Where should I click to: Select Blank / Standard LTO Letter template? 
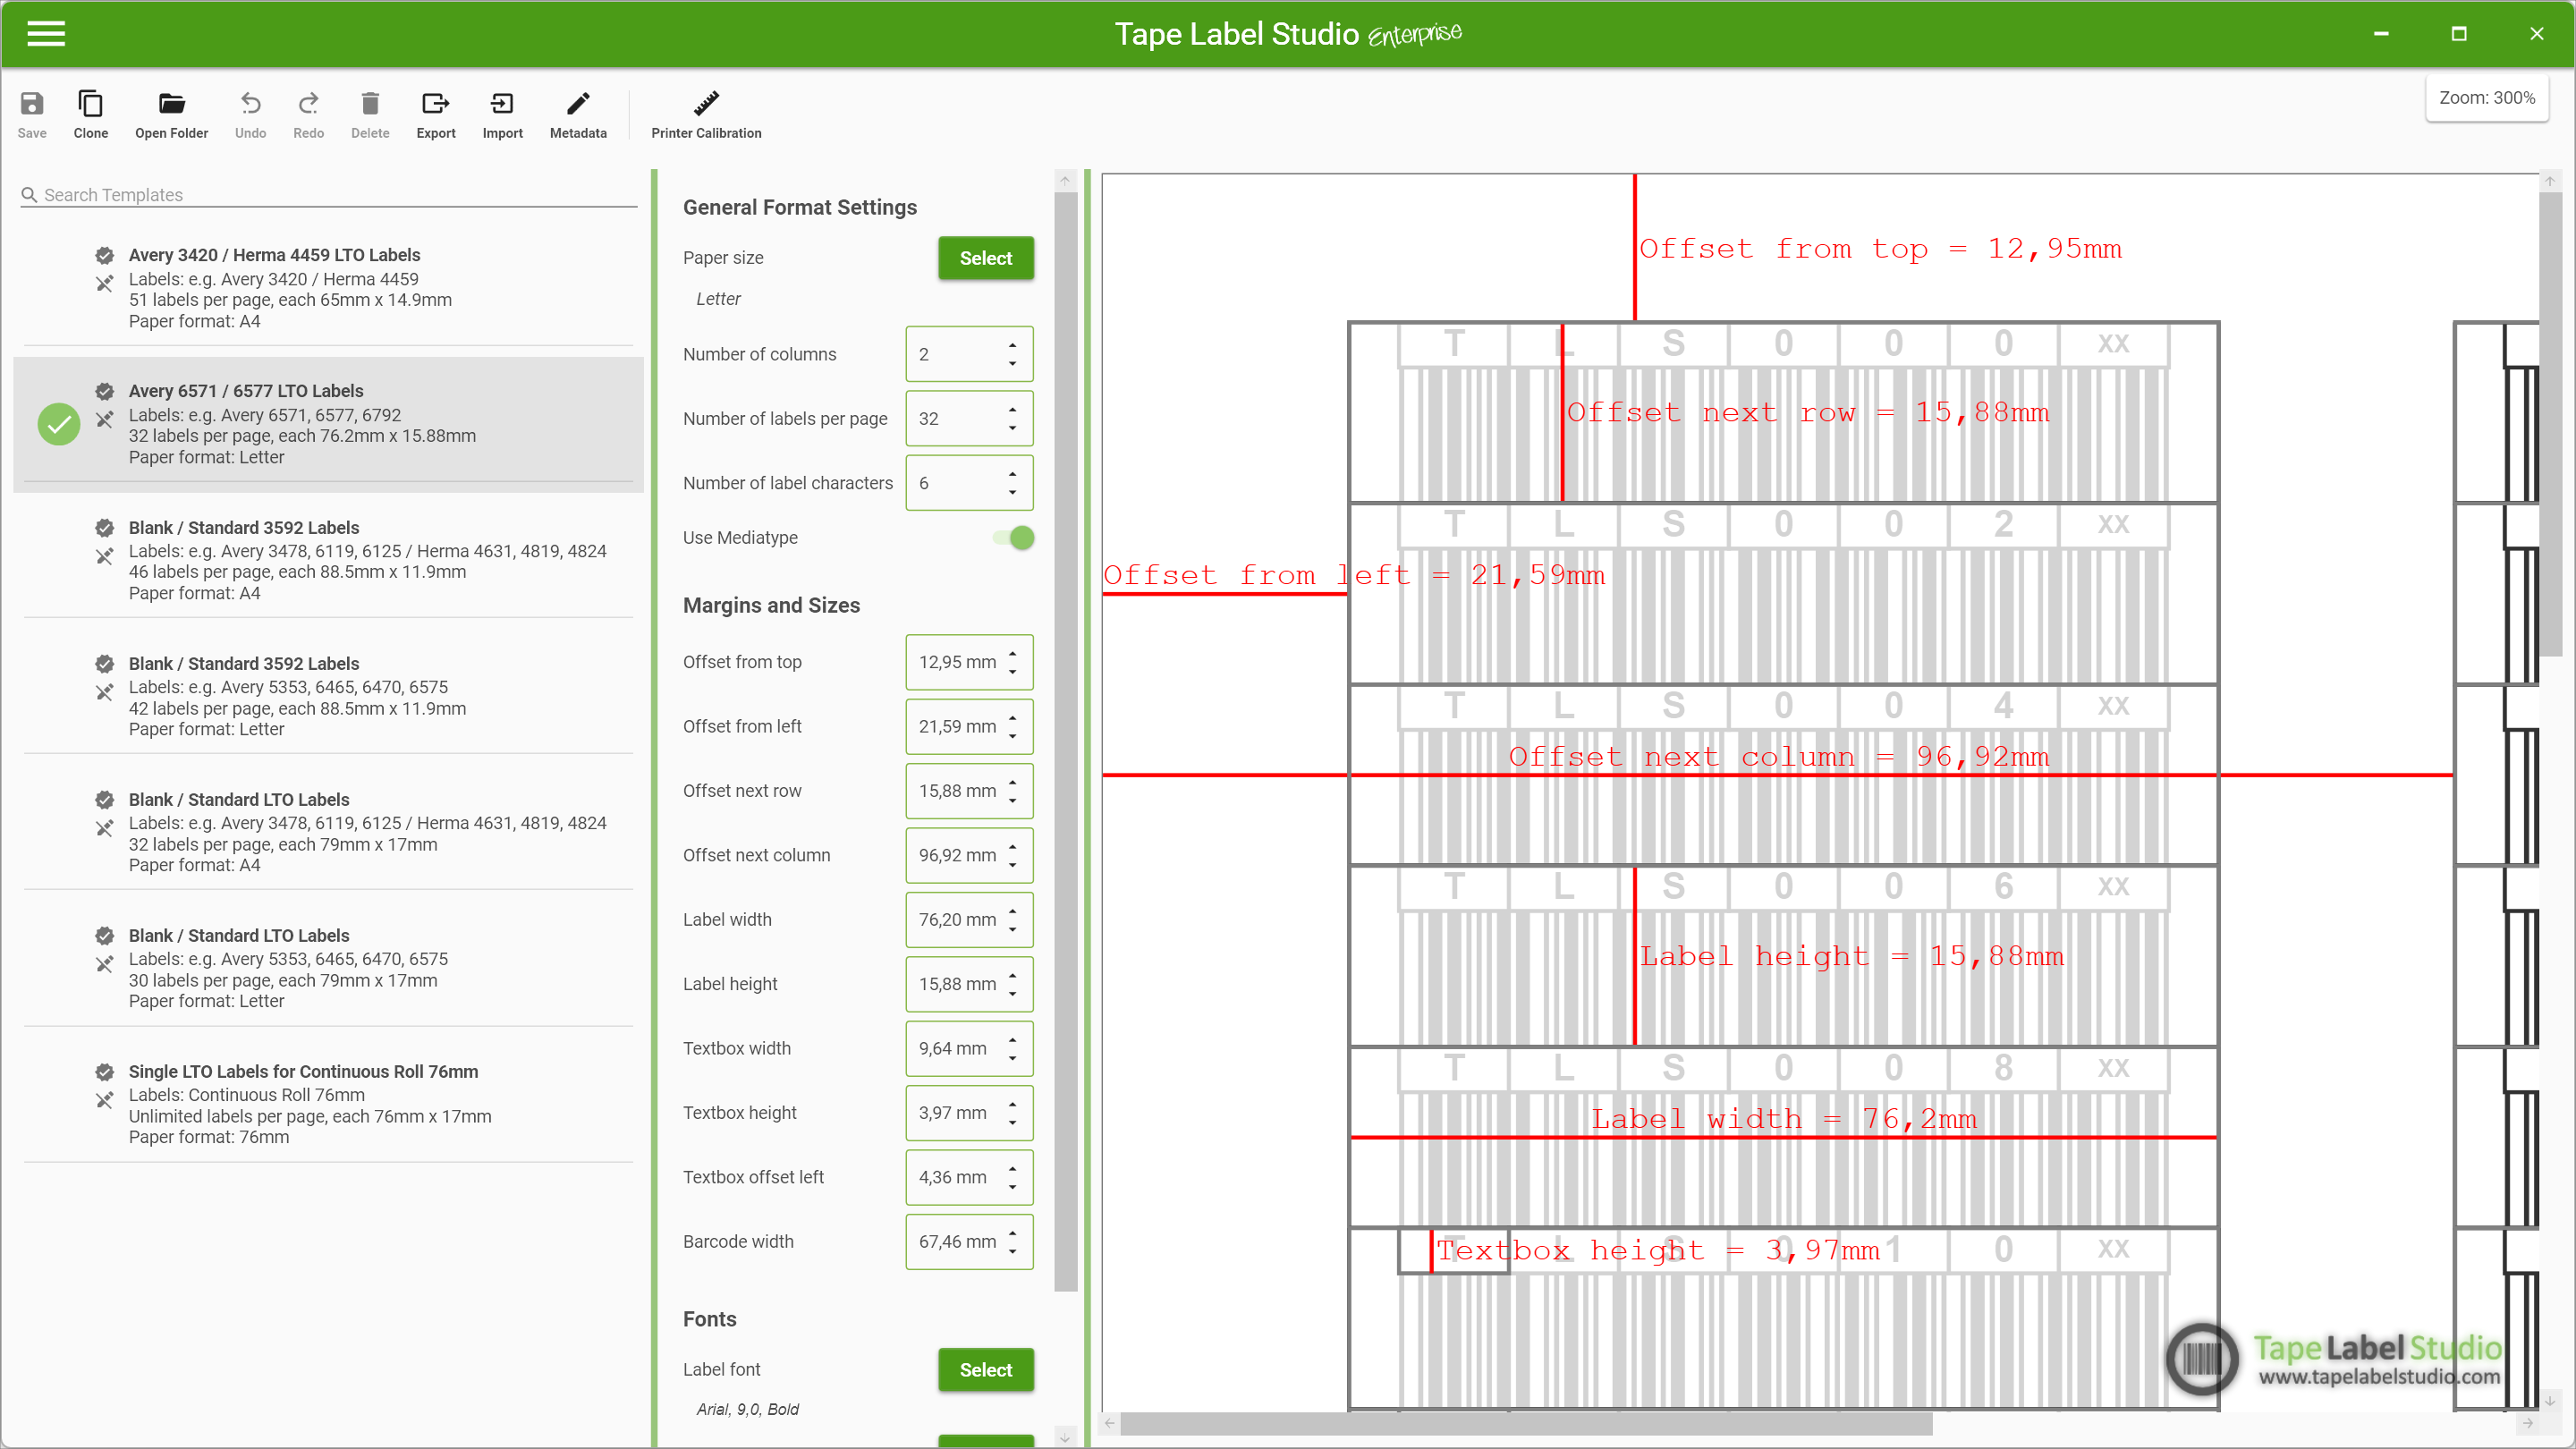point(328,968)
